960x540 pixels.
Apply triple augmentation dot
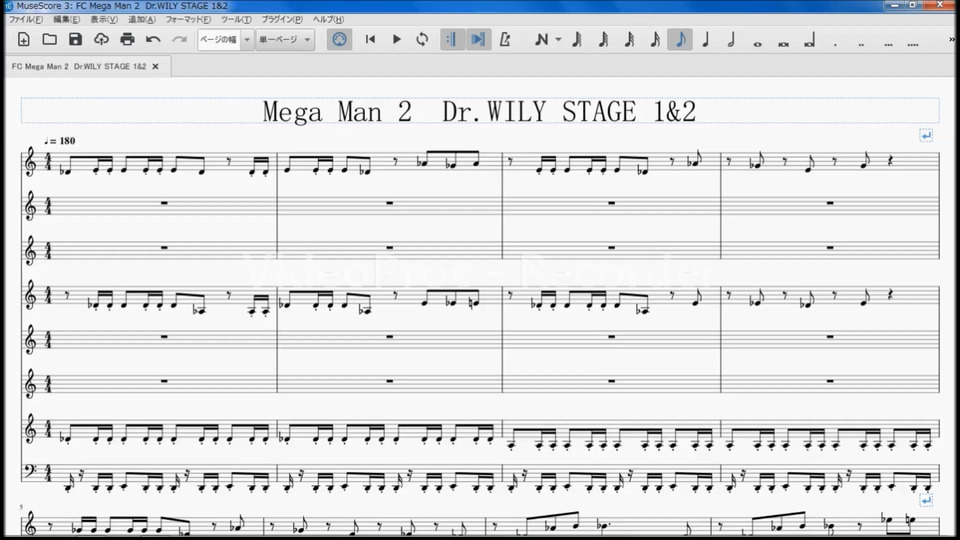pos(888,44)
